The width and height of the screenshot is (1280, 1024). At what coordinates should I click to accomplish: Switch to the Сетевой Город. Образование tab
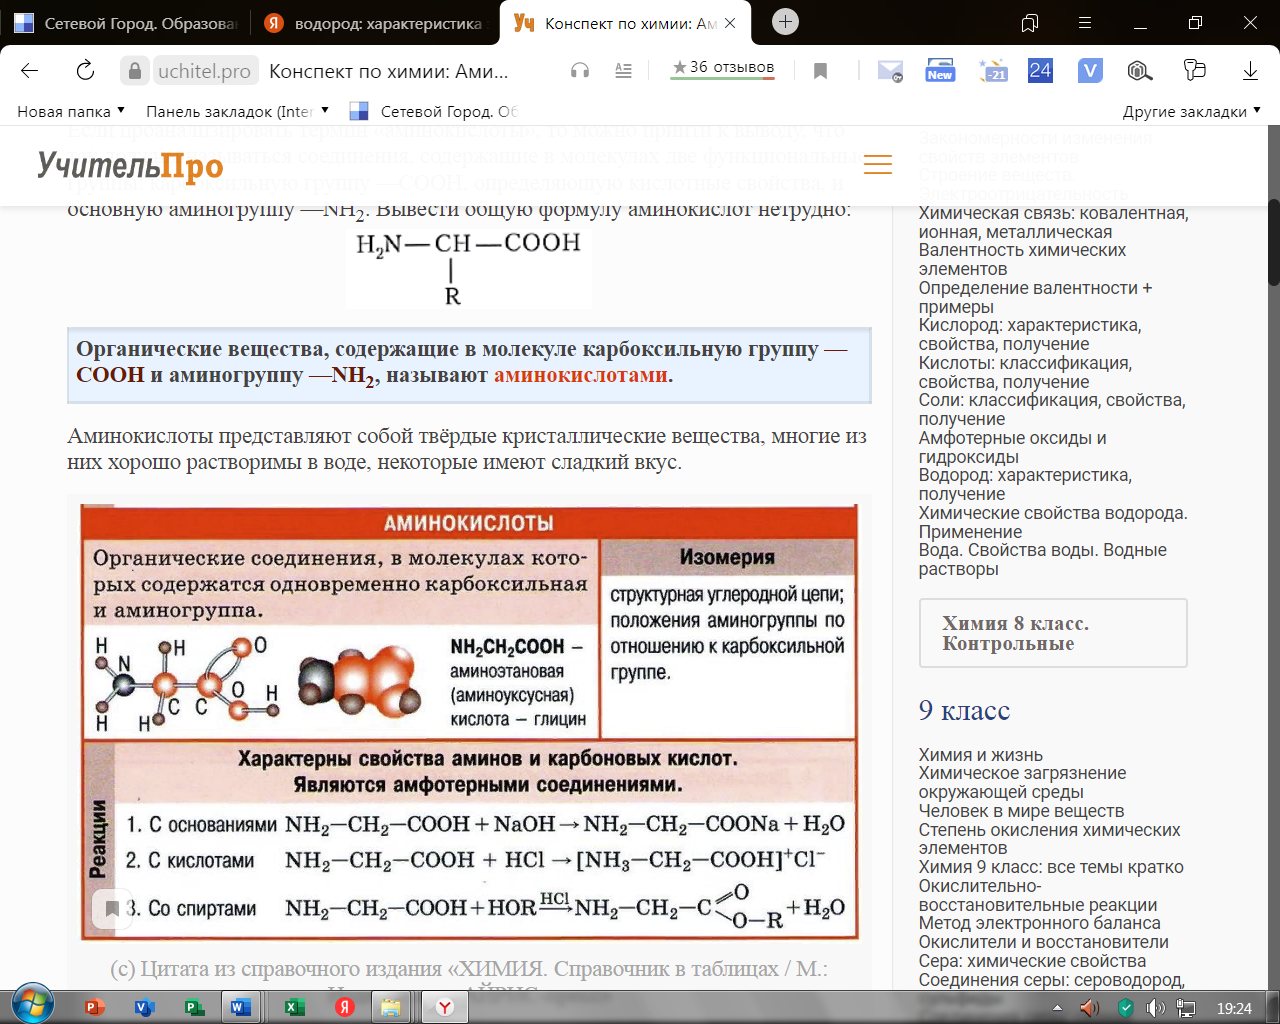point(125,23)
